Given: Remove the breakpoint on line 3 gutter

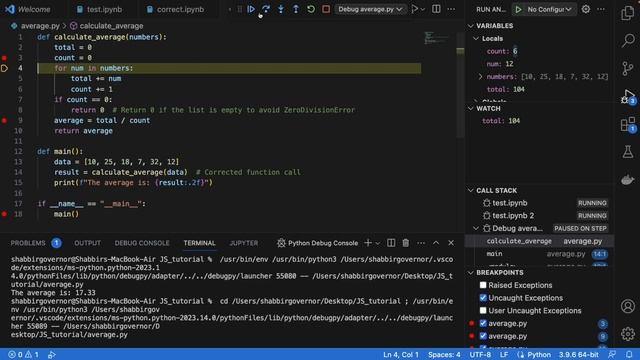Looking at the screenshot, I should coord(4,58).
